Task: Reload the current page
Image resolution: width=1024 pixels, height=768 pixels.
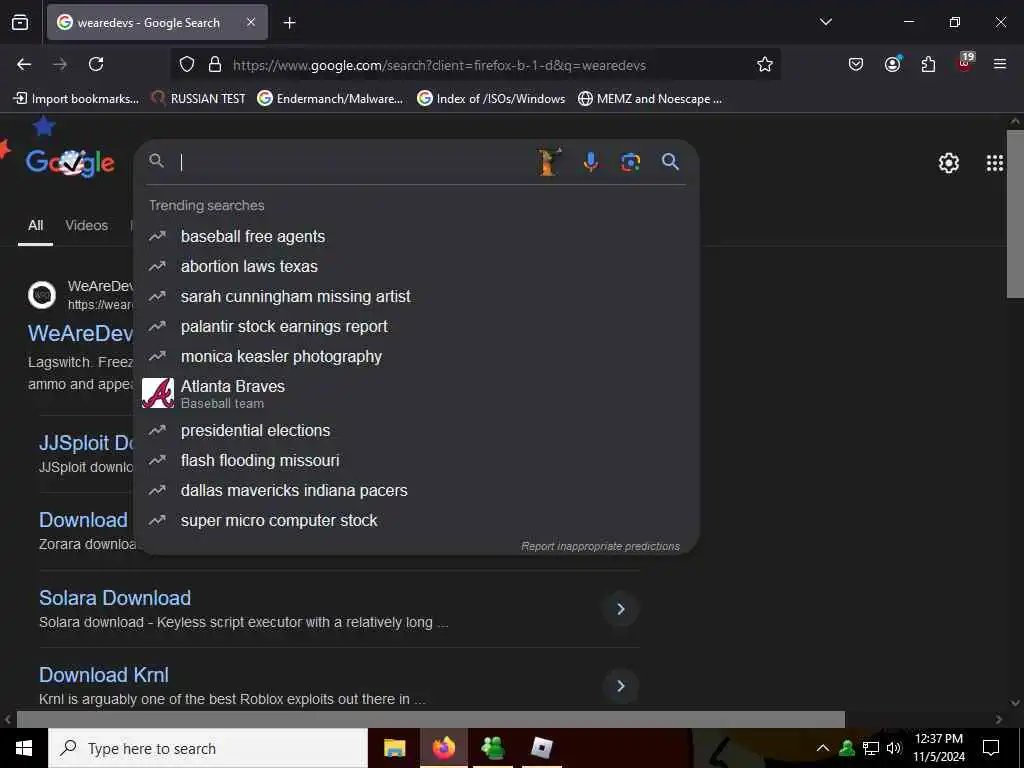Action: point(96,64)
